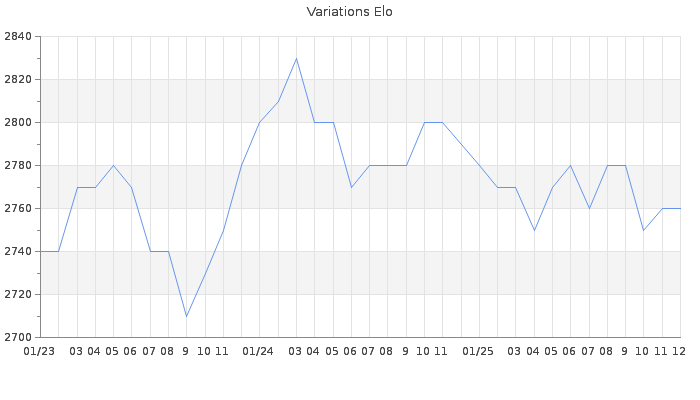Select the 2780 y-axis value
Viewport: 700px width, 400px height.
point(18,166)
